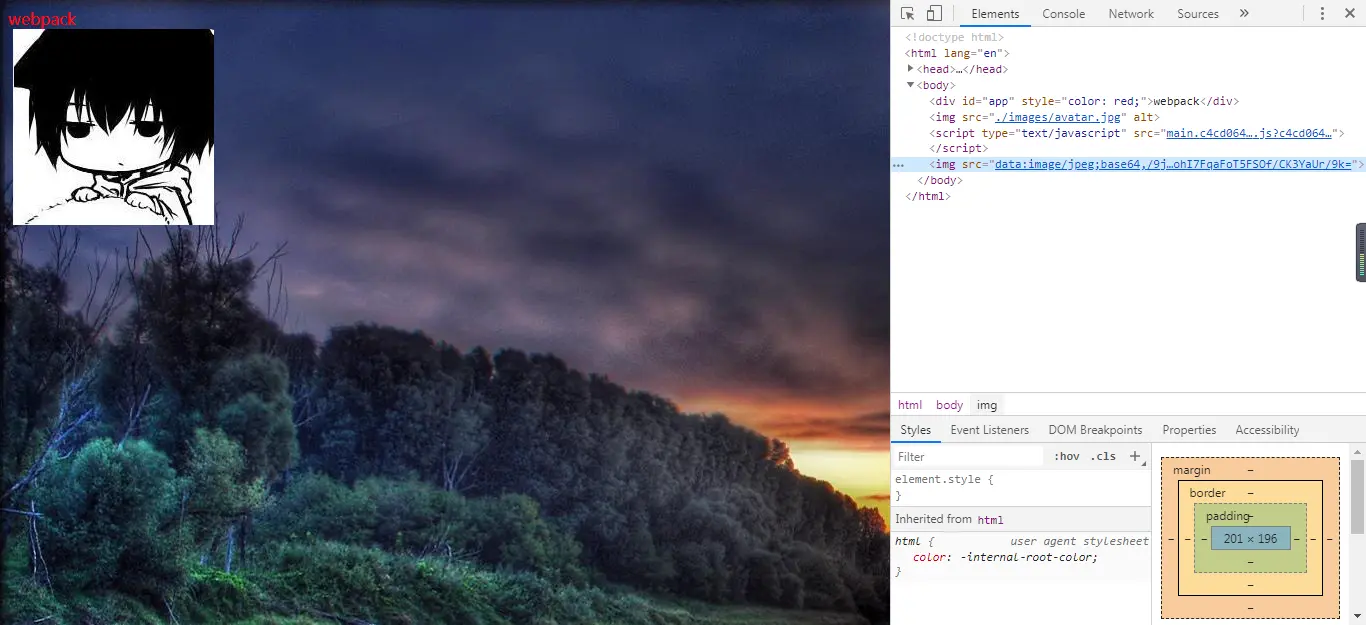Select the div id="app" node
This screenshot has height=625, width=1366.
point(1085,101)
